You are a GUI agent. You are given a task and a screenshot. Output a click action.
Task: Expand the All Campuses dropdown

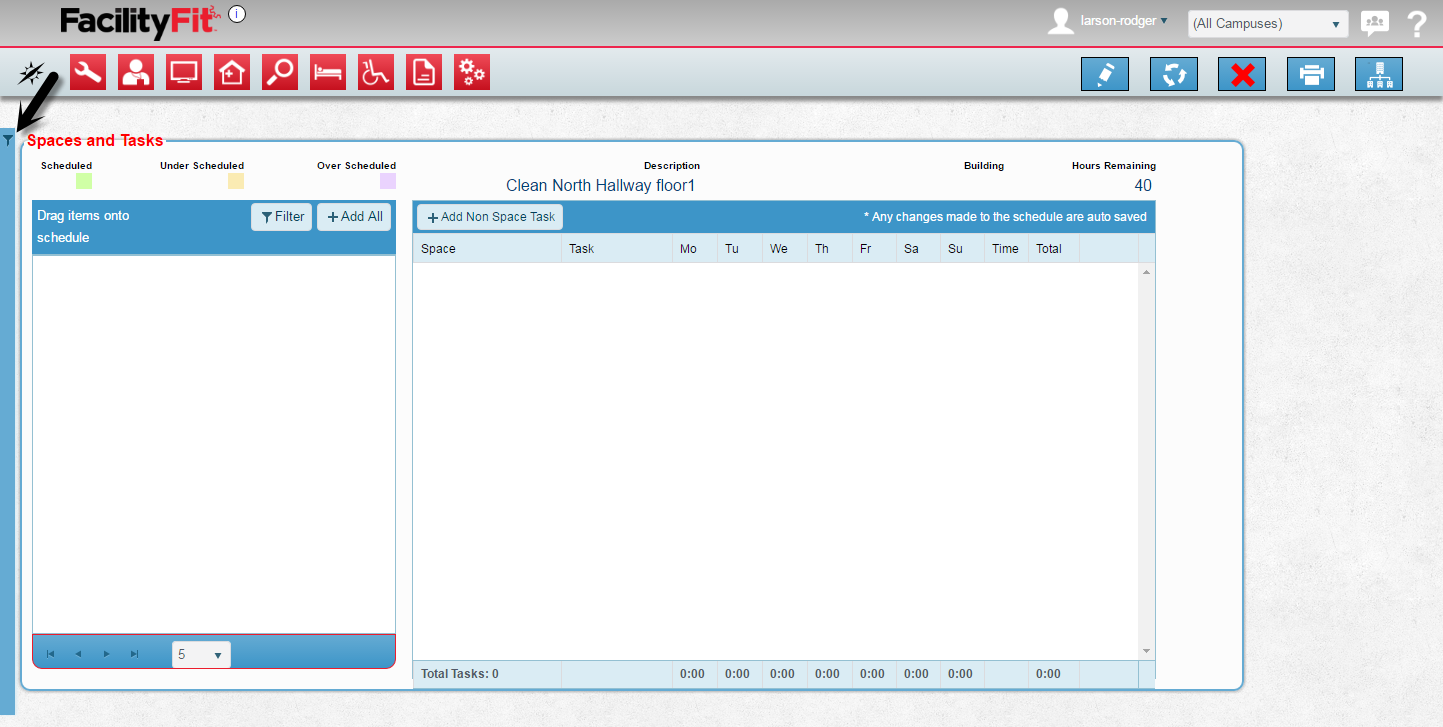(1267, 24)
